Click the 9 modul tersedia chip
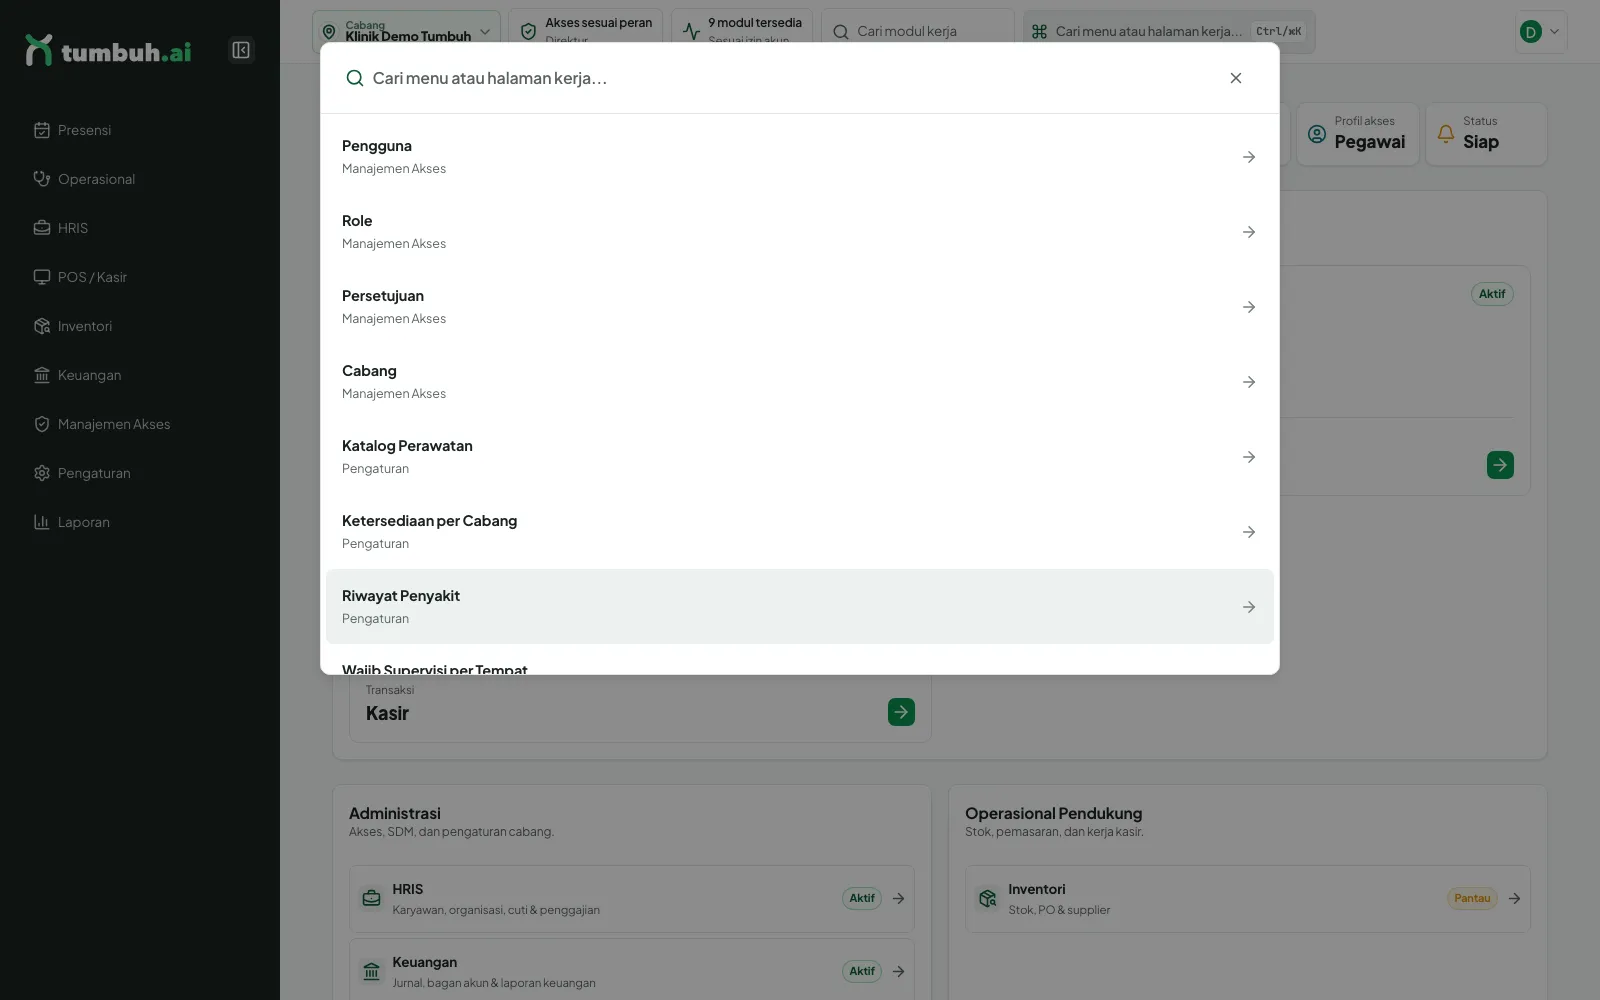The height and width of the screenshot is (1000, 1600). (x=742, y=31)
